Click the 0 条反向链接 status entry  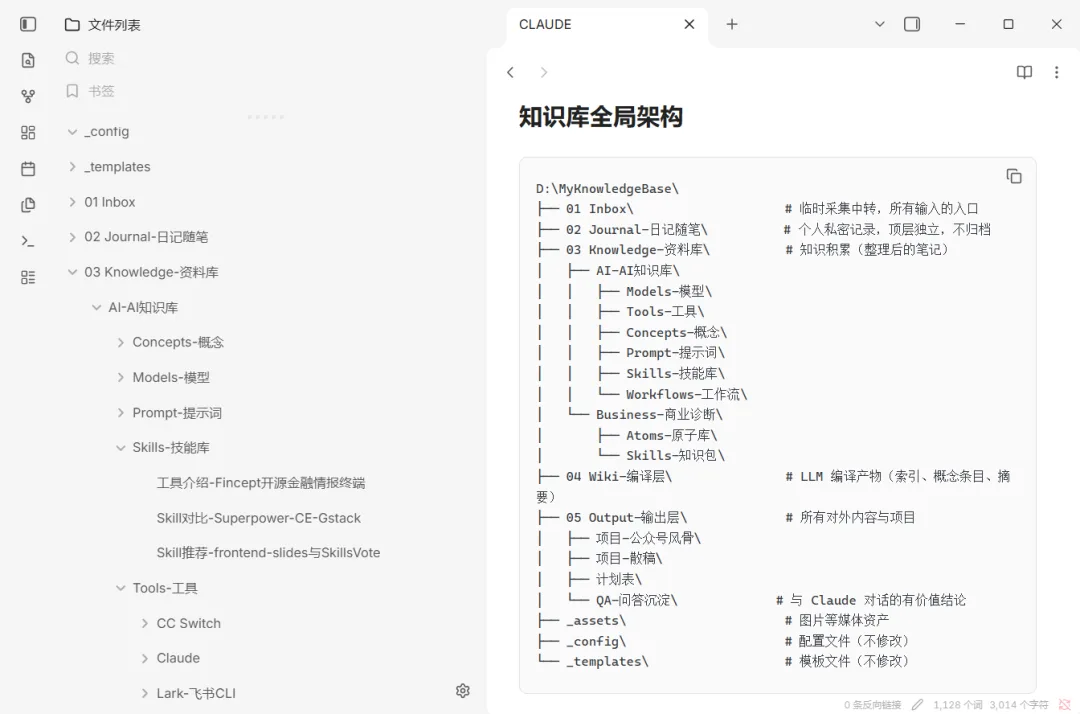tap(873, 704)
